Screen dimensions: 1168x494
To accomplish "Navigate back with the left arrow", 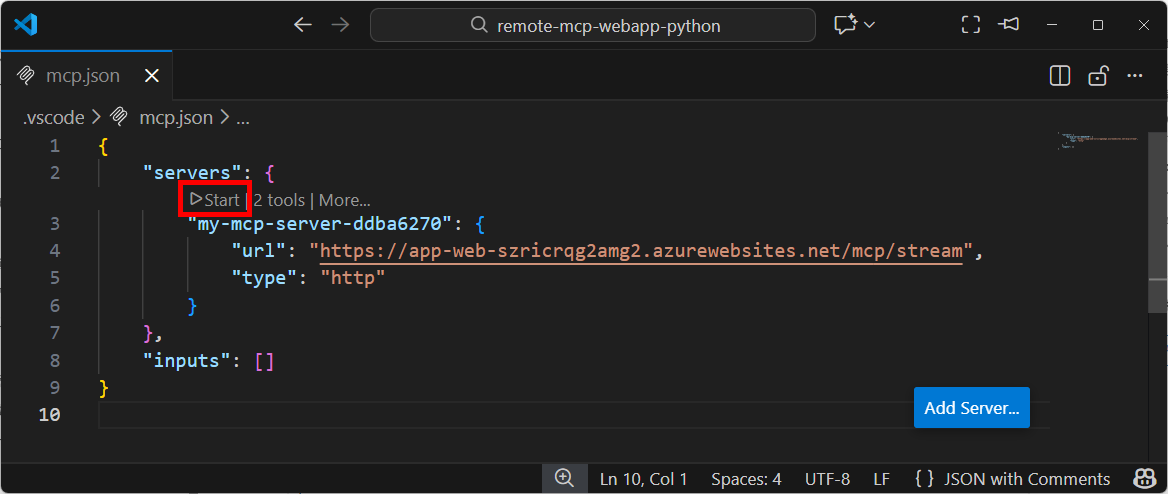I will tap(303, 25).
